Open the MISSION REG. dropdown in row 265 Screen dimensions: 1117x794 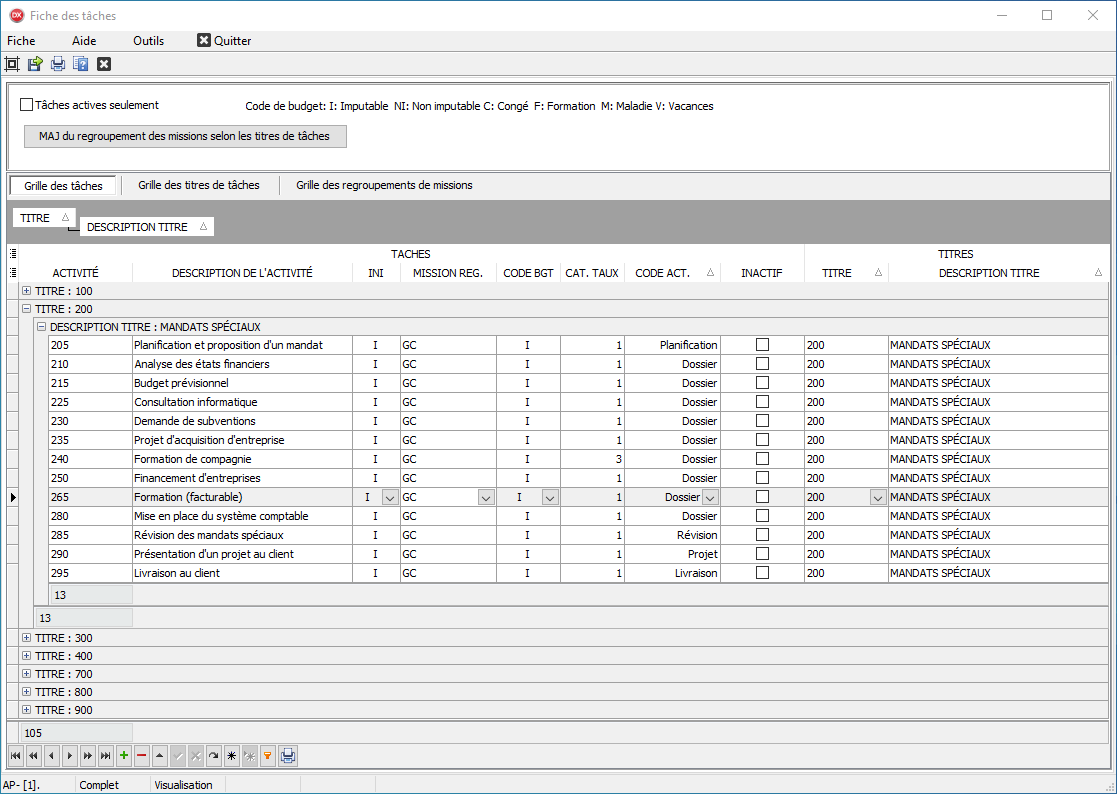pos(486,498)
